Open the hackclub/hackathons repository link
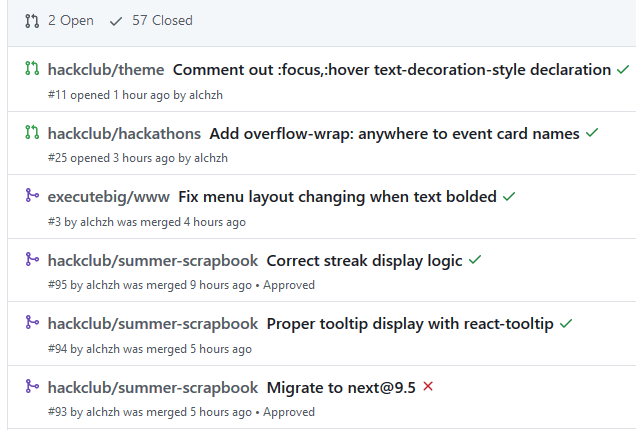The height and width of the screenshot is (430, 636). [x=124, y=133]
